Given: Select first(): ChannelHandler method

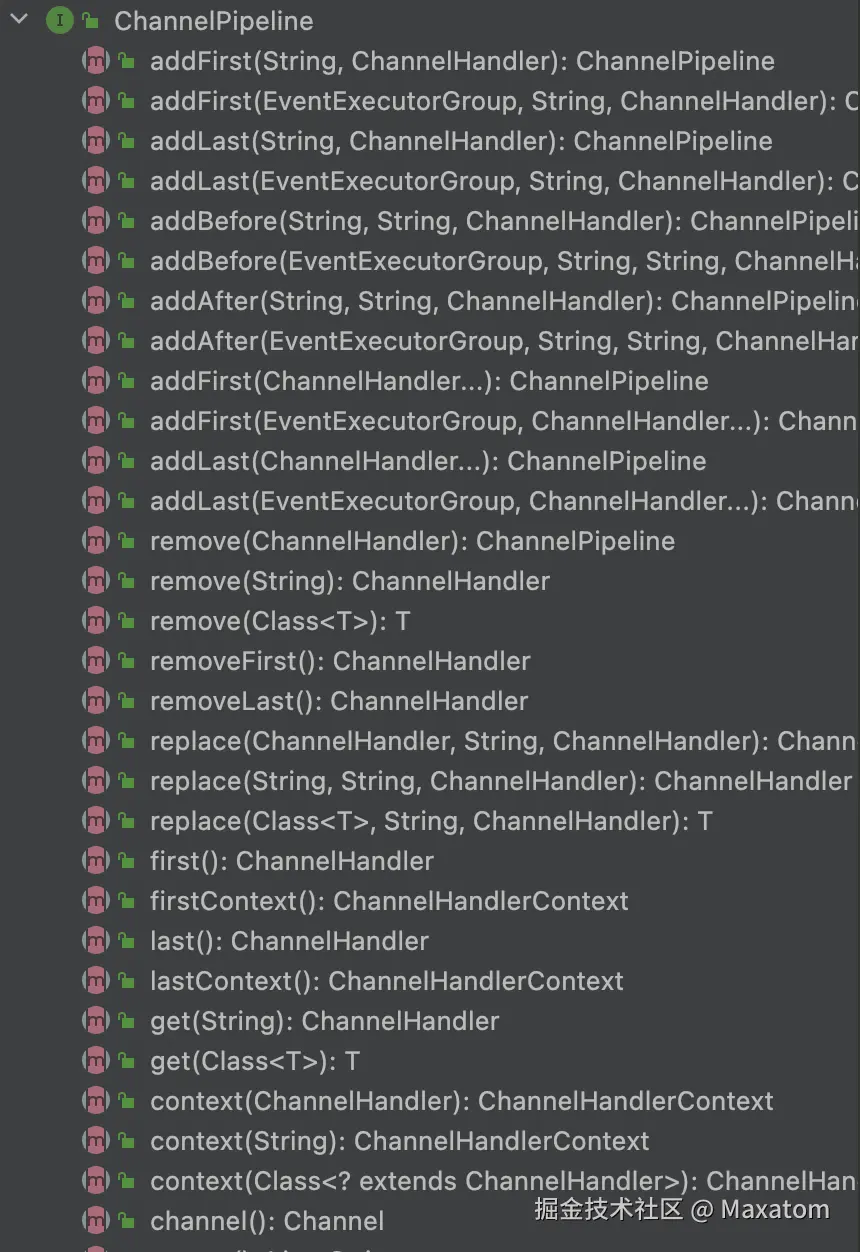Looking at the screenshot, I should (292, 861).
